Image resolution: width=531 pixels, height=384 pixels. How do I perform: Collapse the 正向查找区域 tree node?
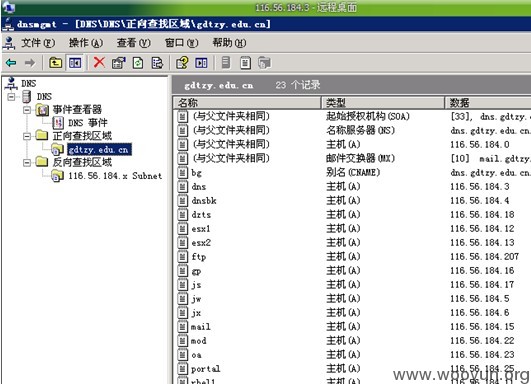pos(27,136)
